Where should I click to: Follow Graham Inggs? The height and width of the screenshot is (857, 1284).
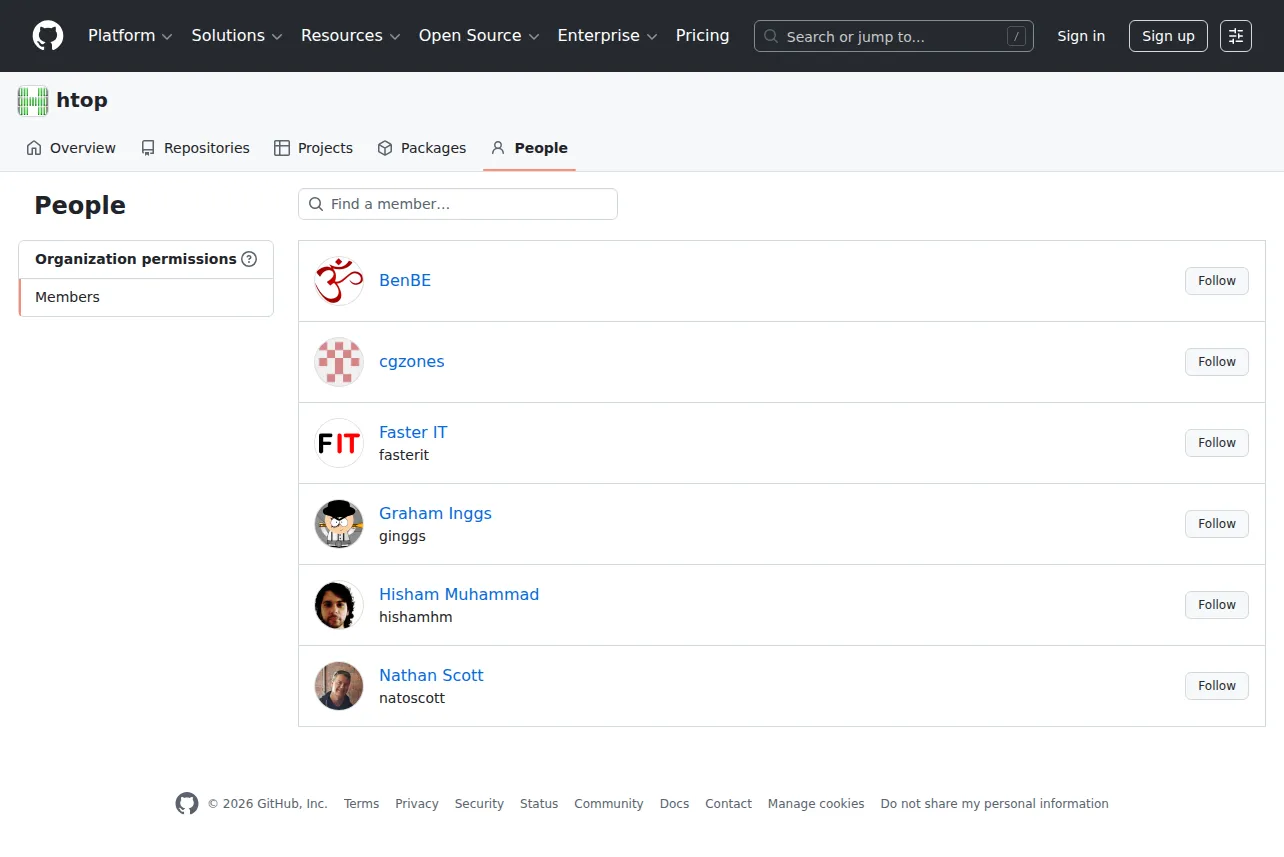1217,524
